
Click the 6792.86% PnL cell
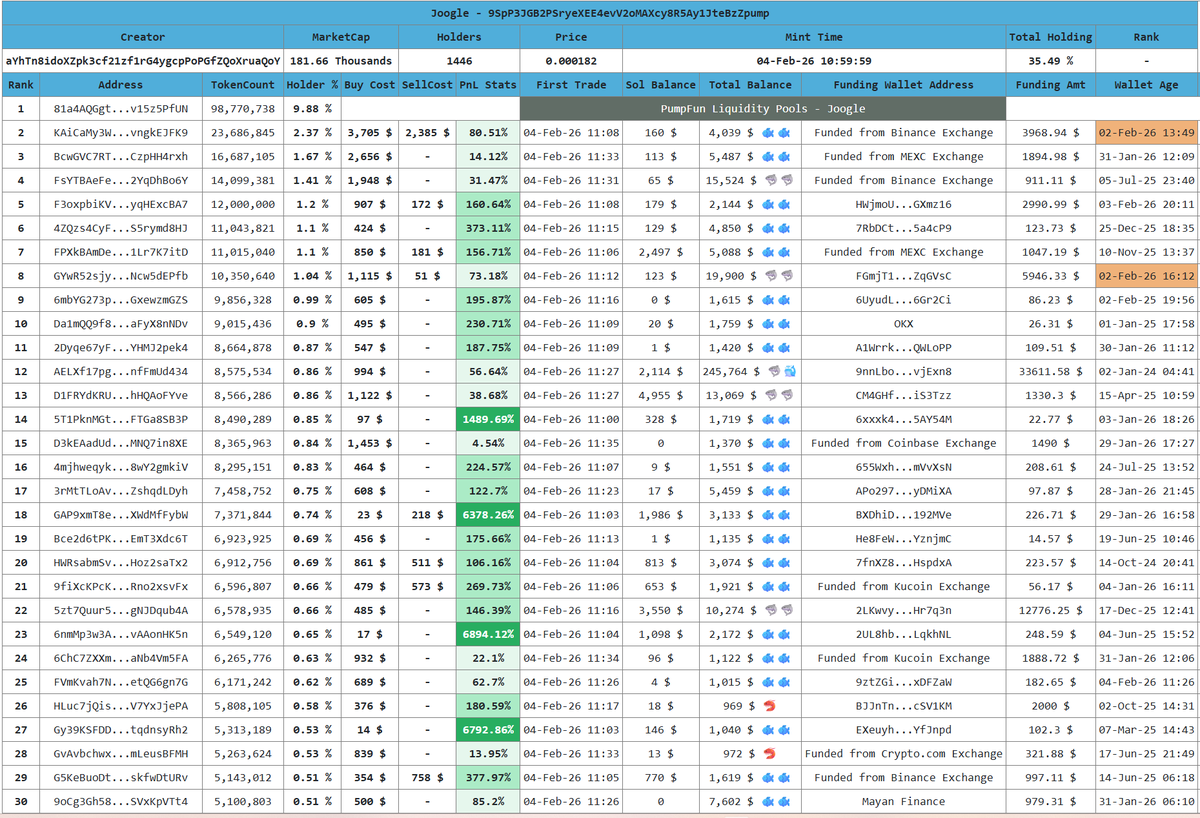tap(488, 730)
